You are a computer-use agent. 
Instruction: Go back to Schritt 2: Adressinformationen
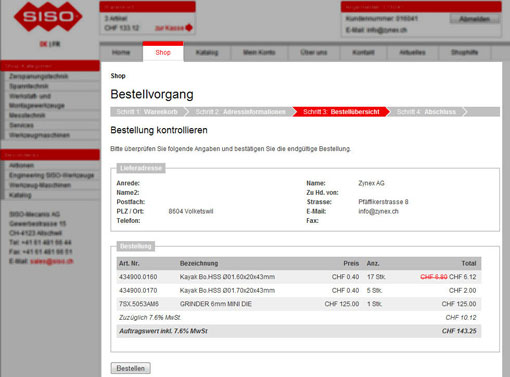[x=240, y=112]
